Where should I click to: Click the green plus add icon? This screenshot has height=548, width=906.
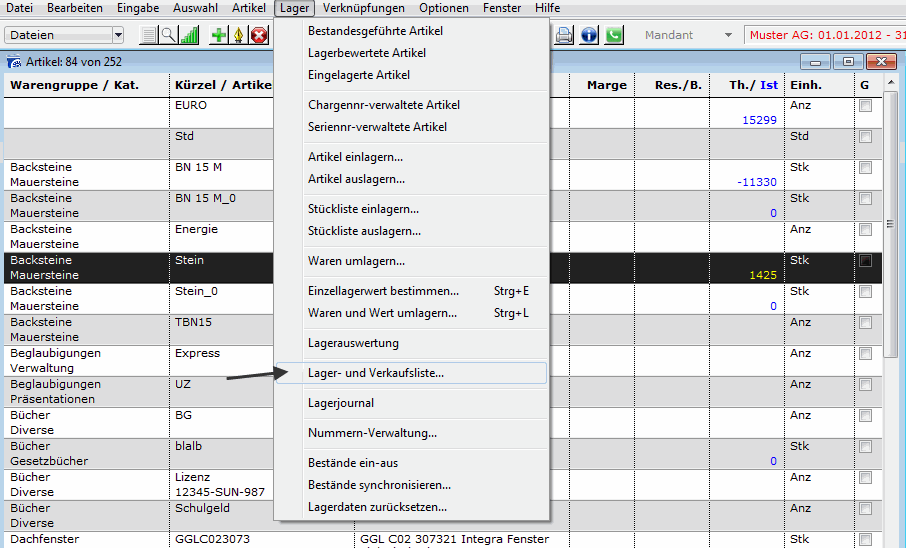pos(219,35)
